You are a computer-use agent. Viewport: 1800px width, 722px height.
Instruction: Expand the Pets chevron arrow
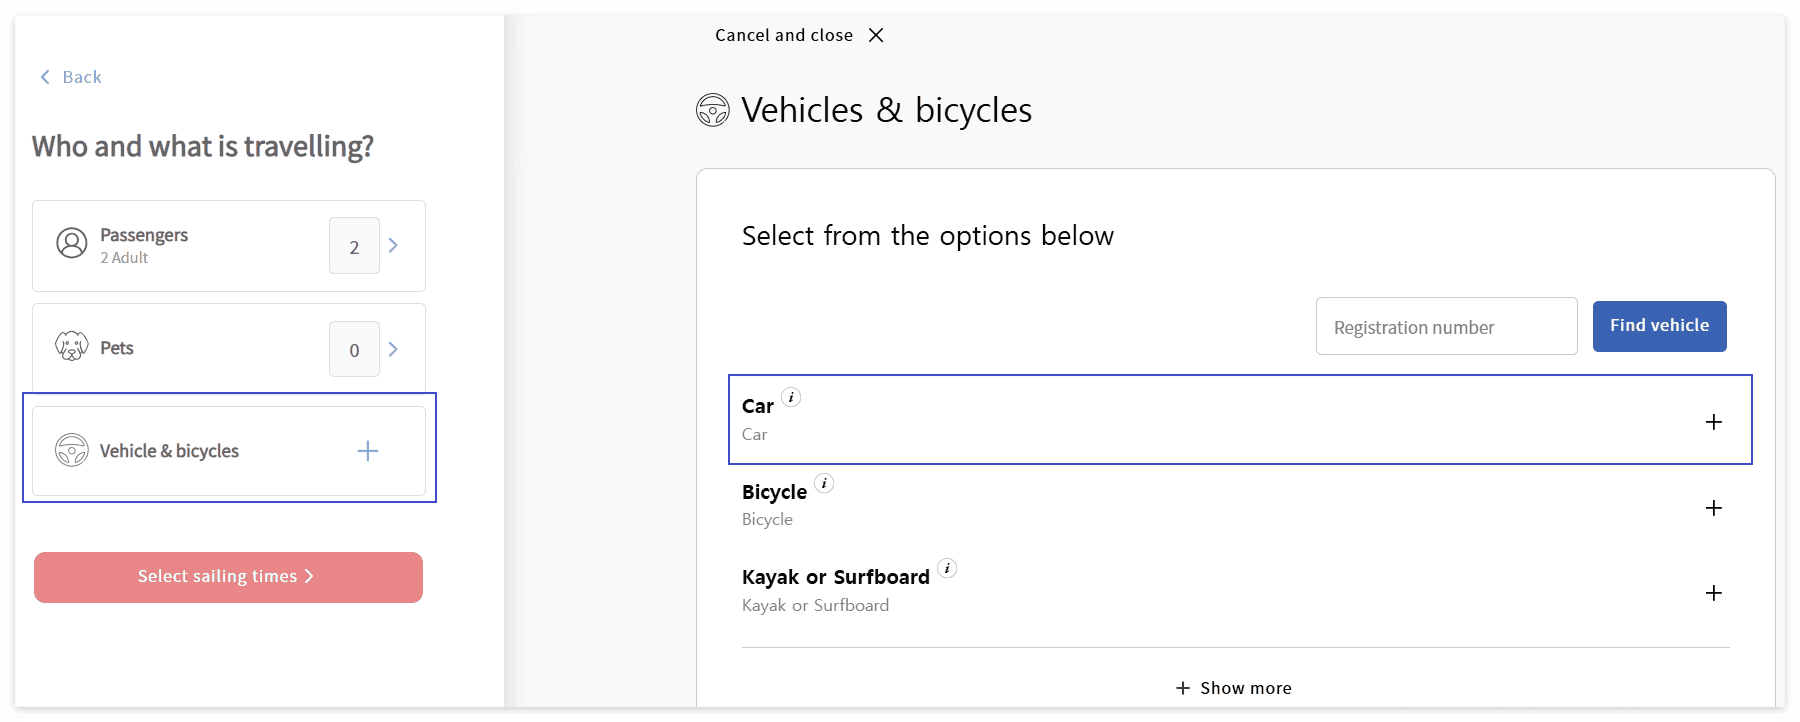click(394, 349)
